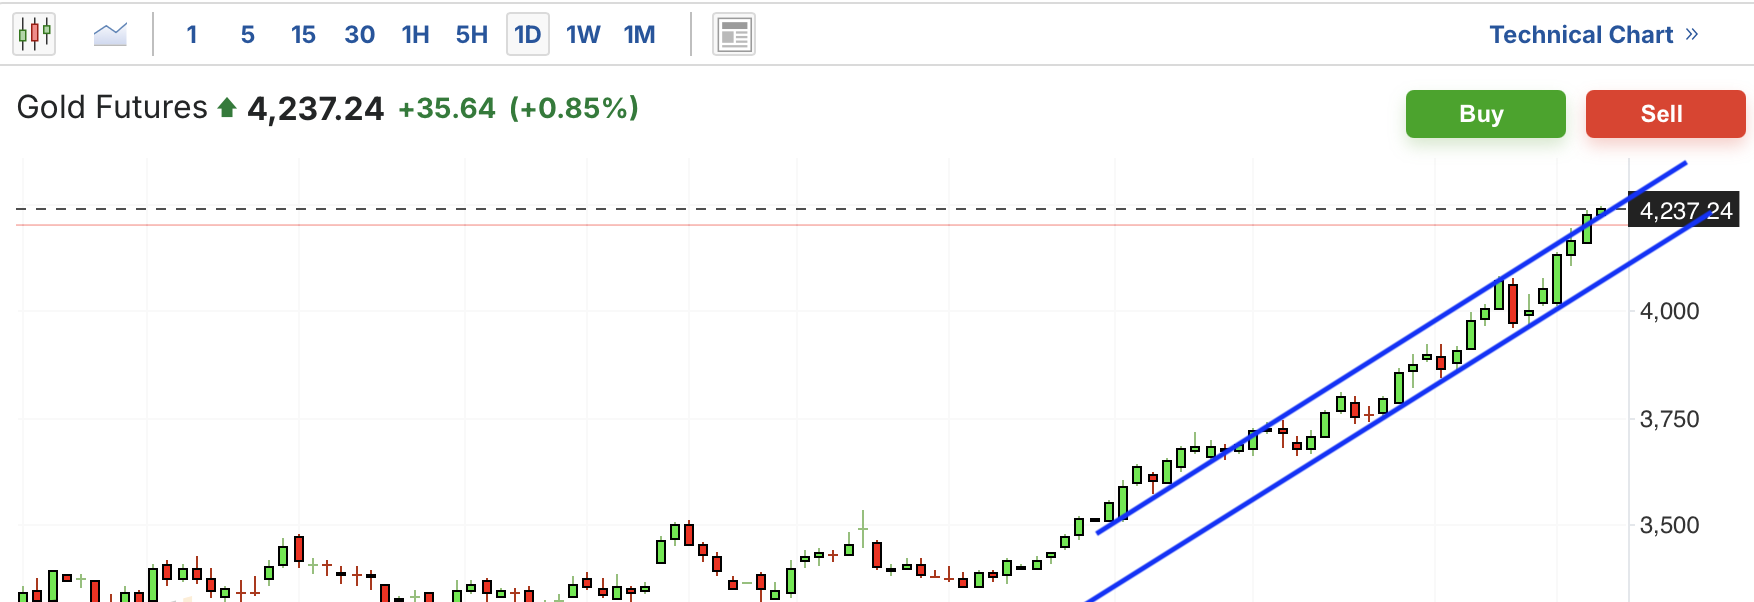Screen dimensions: 1754x602
Task: Switch to candlestick chart type
Action: (x=34, y=35)
